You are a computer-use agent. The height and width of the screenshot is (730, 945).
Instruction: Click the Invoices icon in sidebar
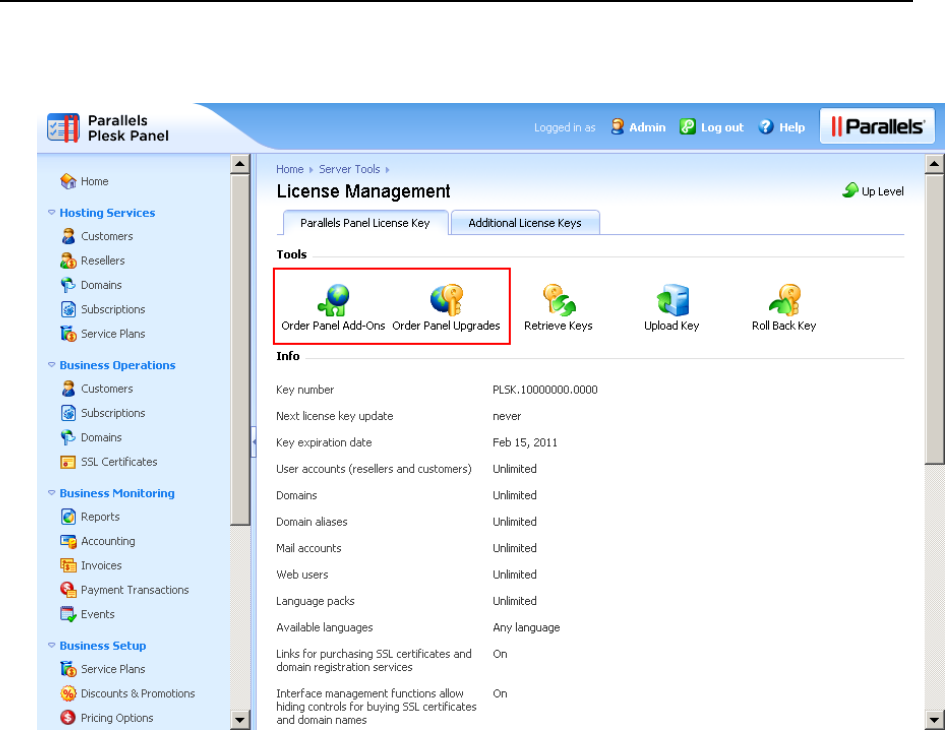tap(68, 565)
